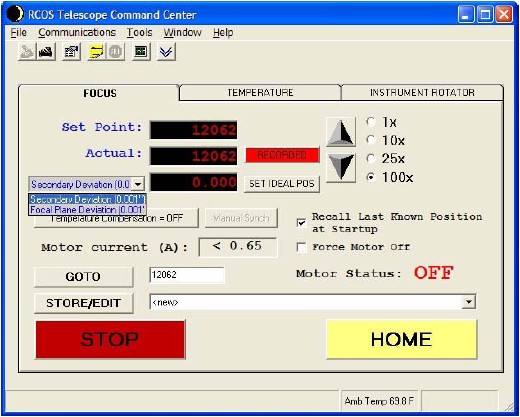Viewport: 520px width, 417px height.
Task: Click the GOTO position input field
Action: [x=187, y=275]
